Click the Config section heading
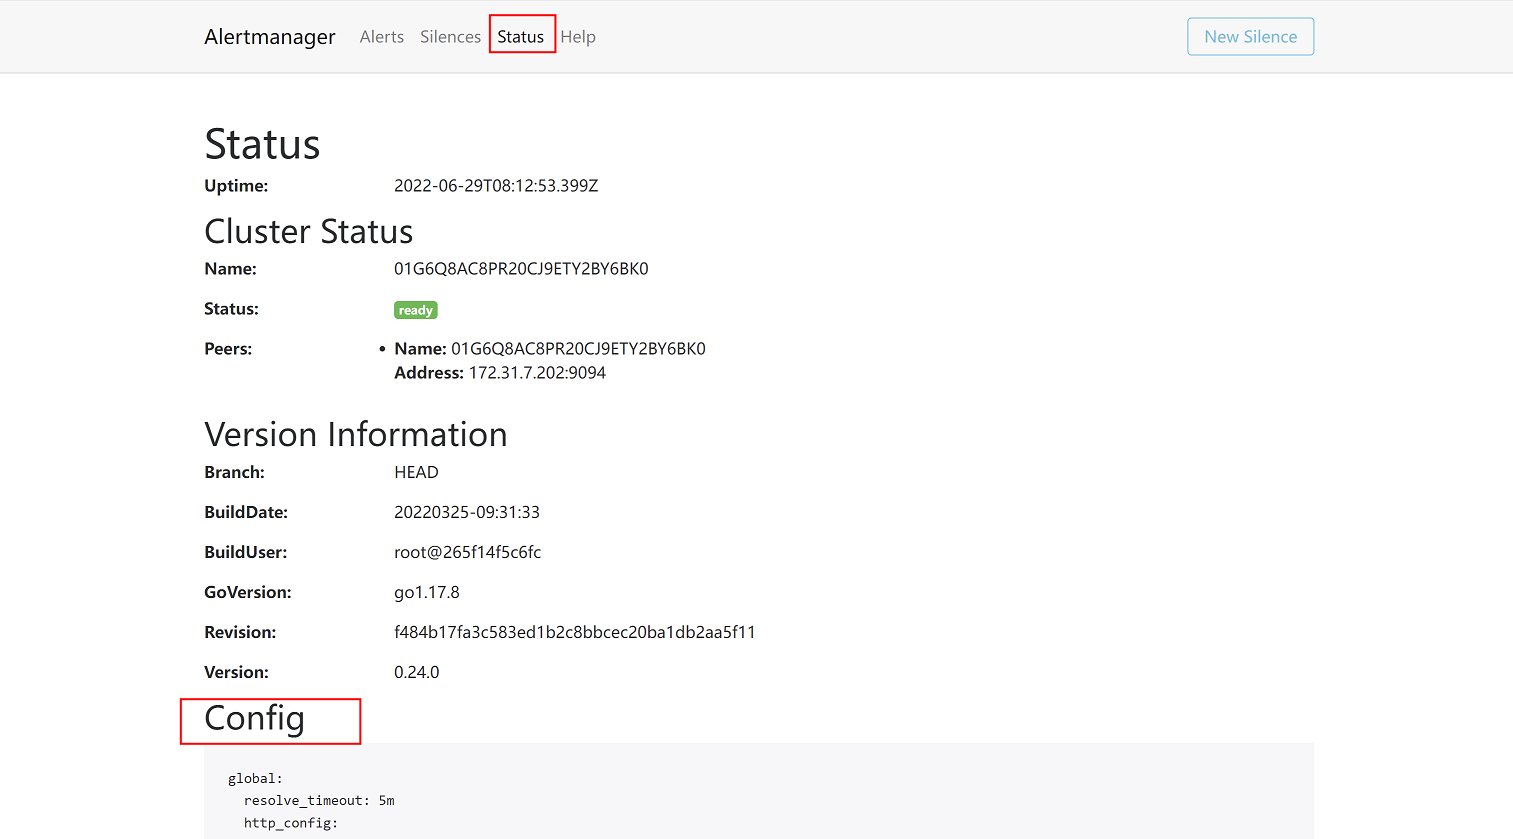This screenshot has height=839, width=1513. coord(254,719)
